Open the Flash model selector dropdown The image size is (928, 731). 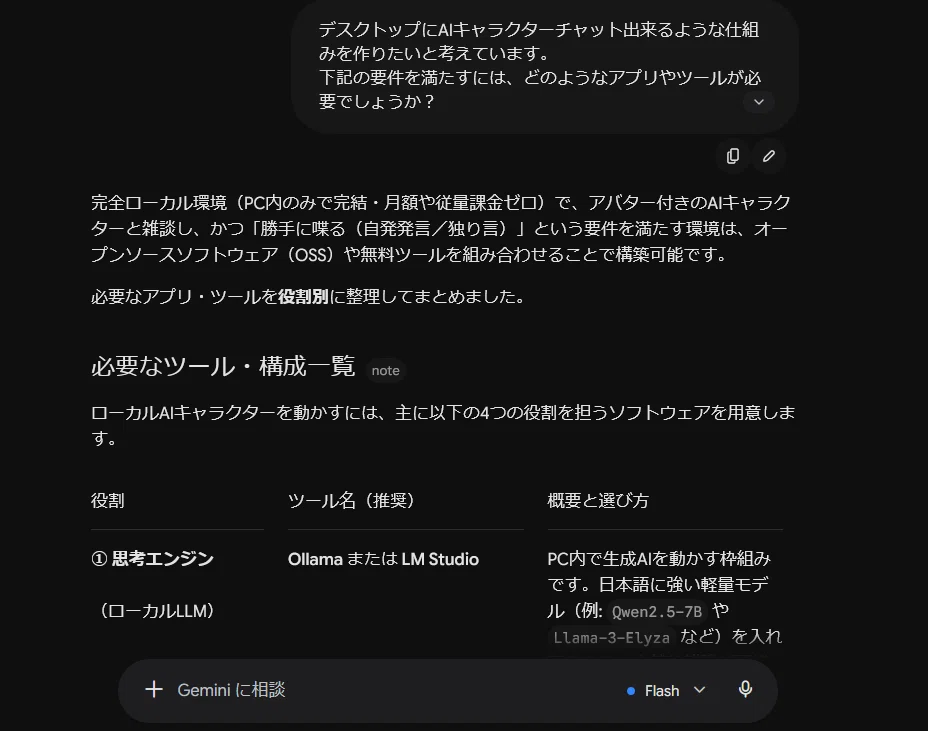666,691
